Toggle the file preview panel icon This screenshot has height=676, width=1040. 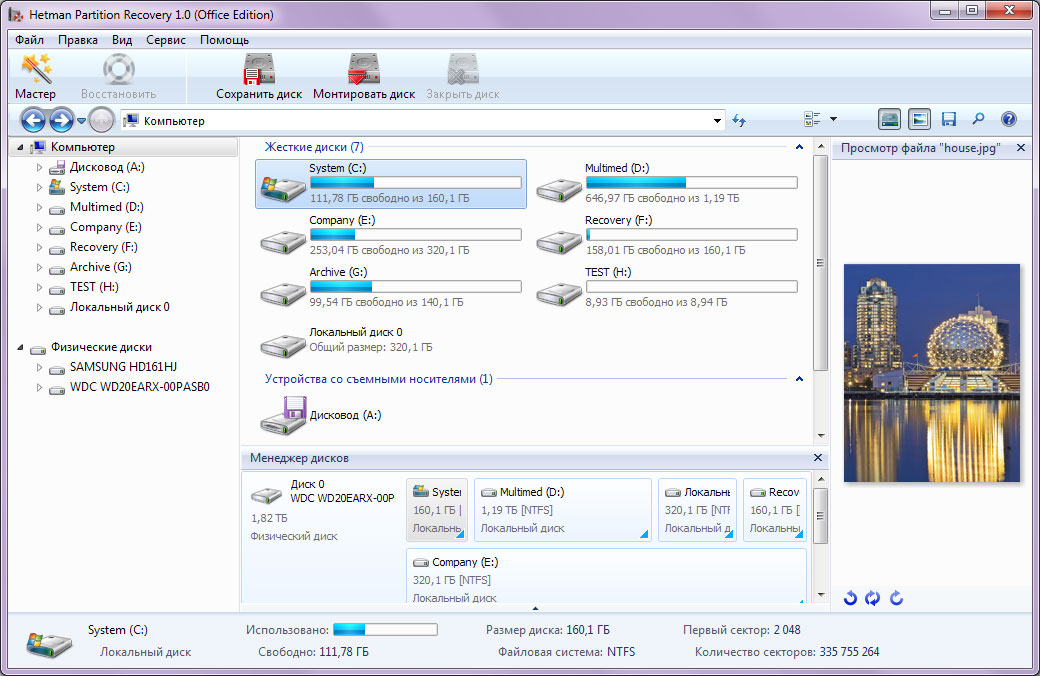(919, 119)
